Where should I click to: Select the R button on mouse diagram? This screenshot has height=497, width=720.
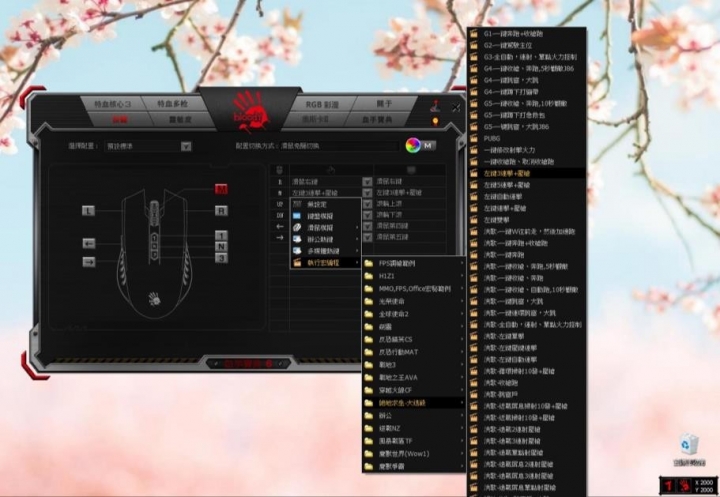click(x=221, y=211)
